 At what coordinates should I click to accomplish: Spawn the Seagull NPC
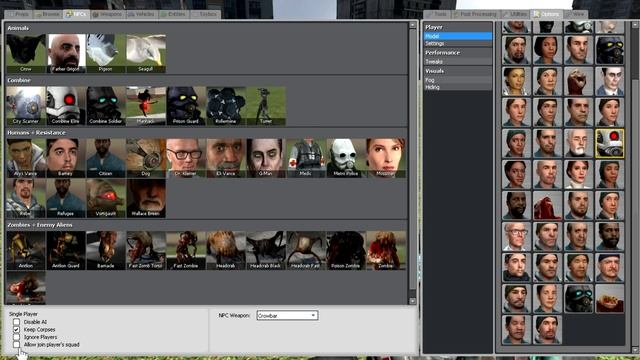(x=146, y=53)
